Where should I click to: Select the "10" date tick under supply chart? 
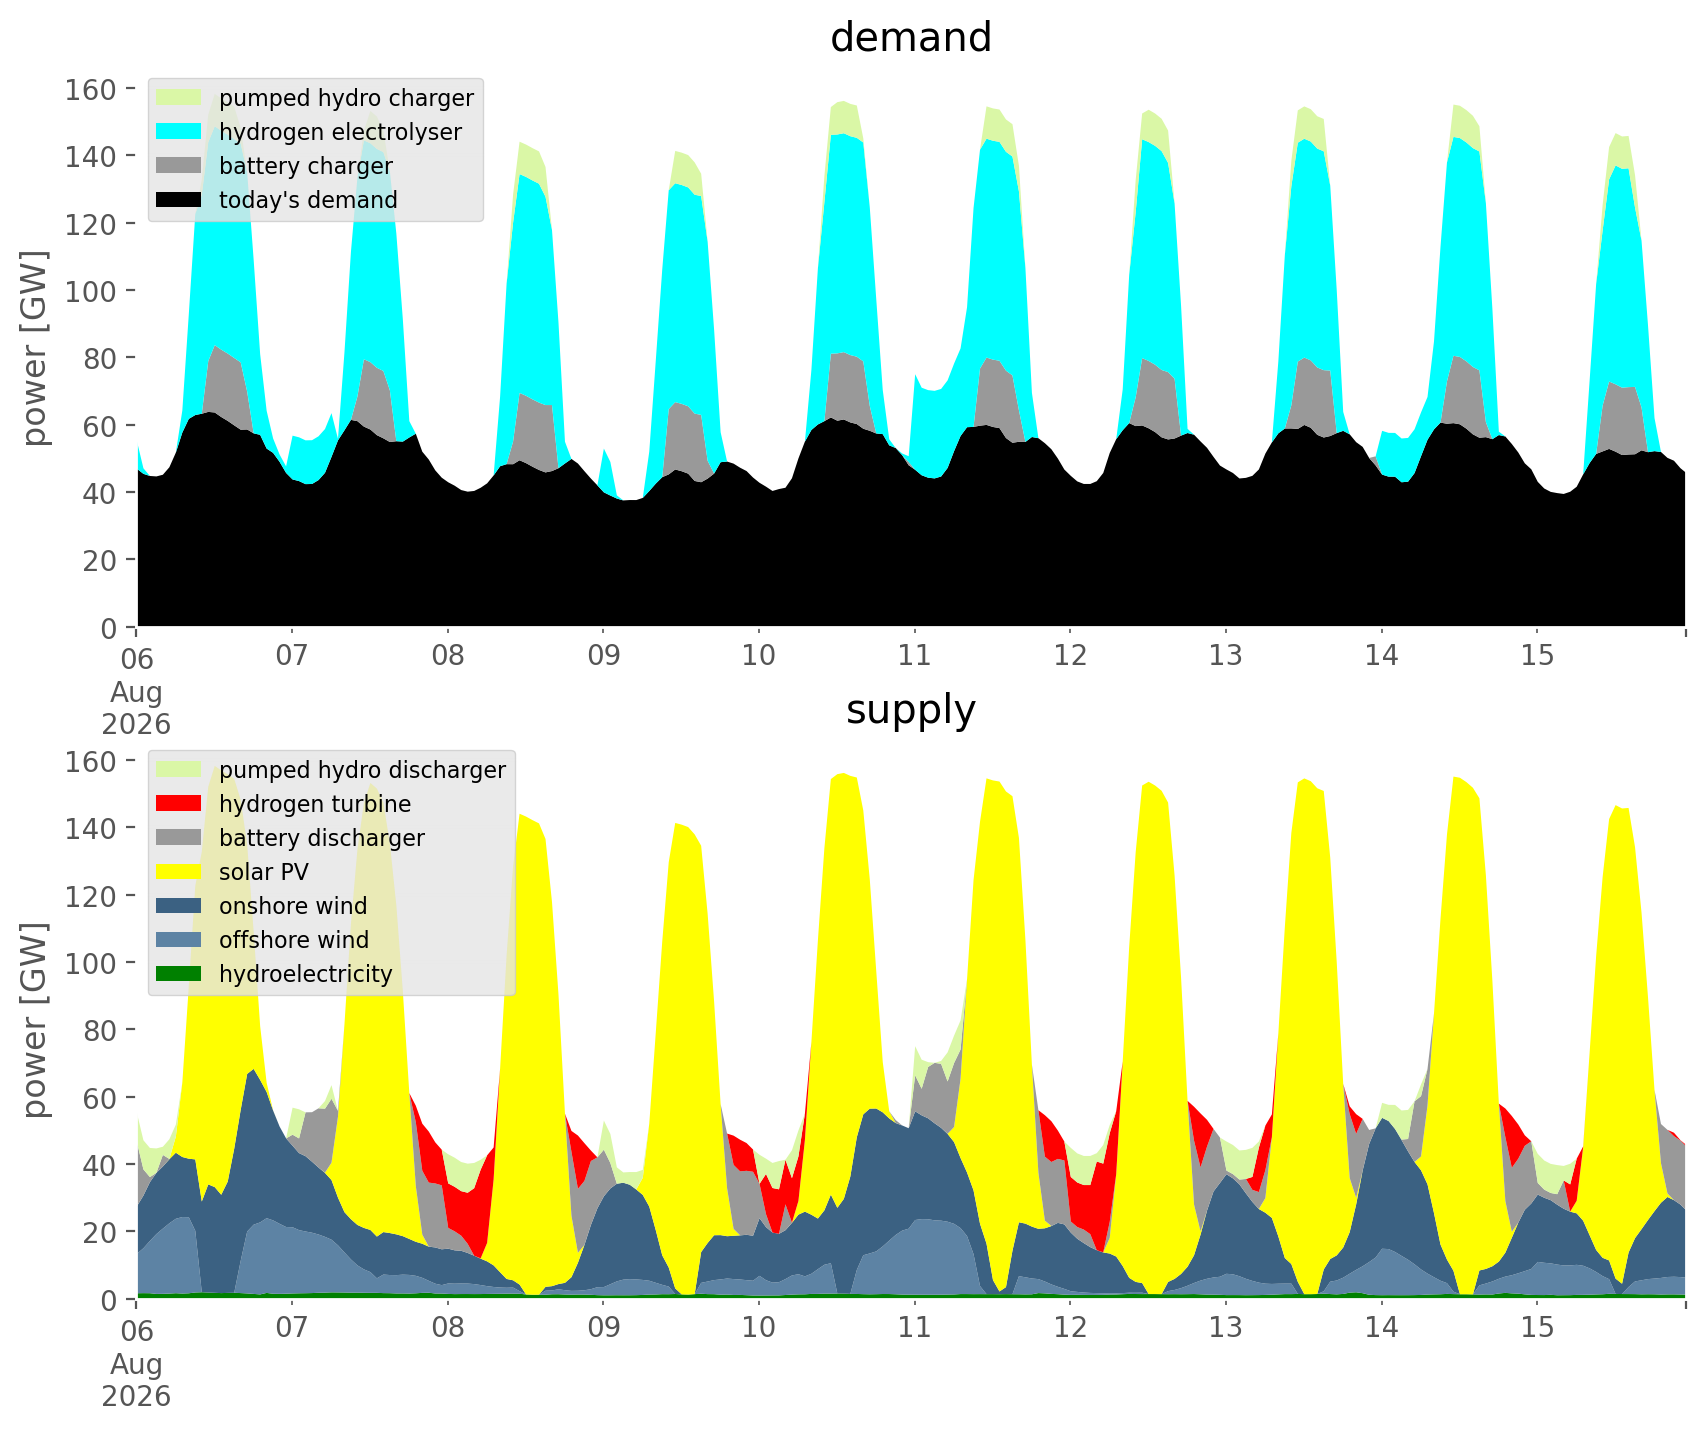759,1329
